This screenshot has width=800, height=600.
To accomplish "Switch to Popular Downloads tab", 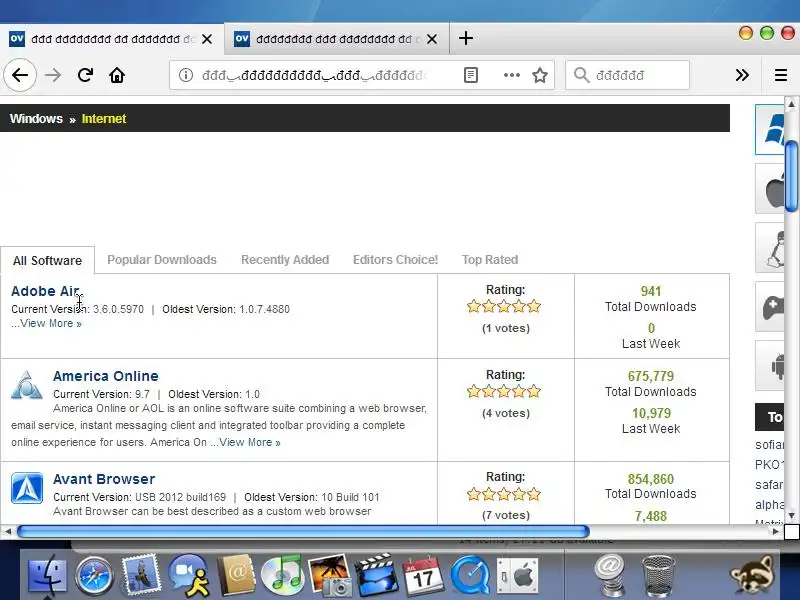I will tap(162, 260).
